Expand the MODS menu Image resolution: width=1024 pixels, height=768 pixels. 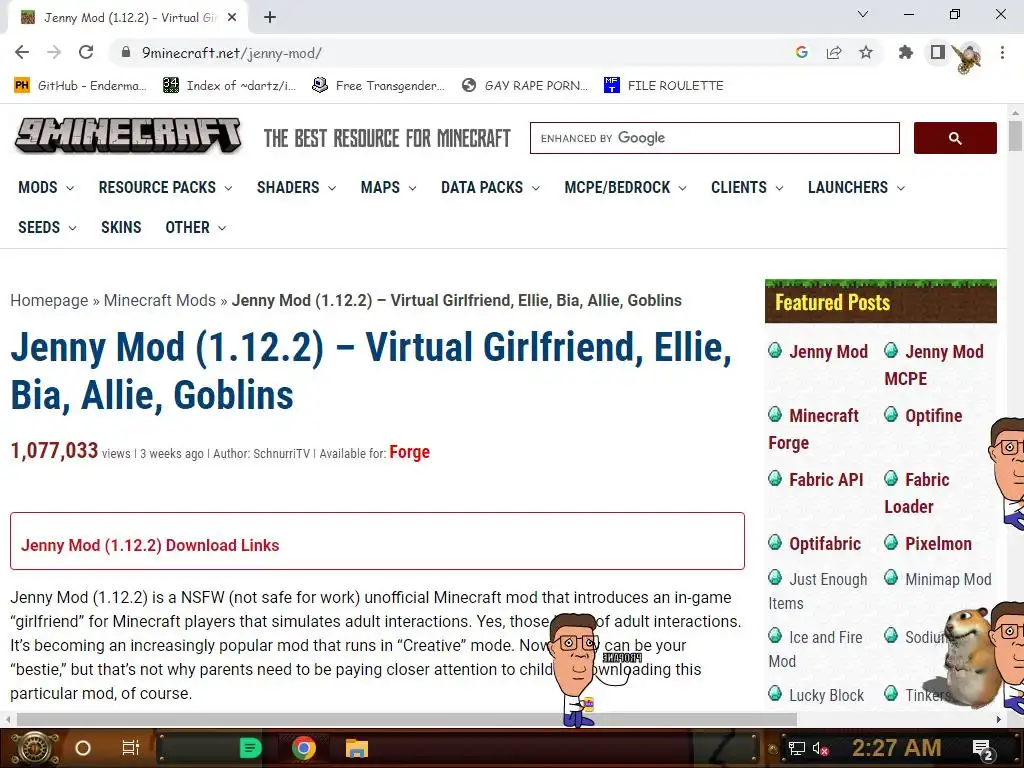[46, 187]
